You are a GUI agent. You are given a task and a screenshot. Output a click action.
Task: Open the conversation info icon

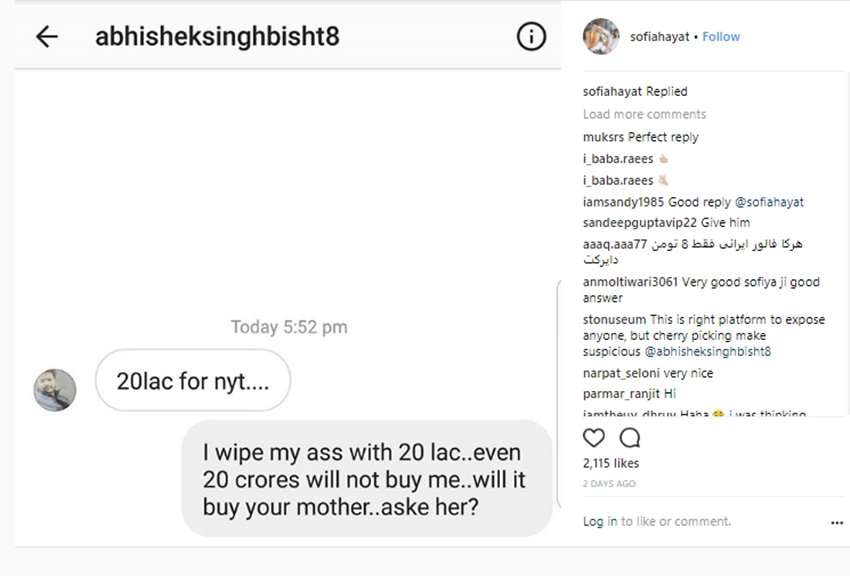pyautogui.click(x=531, y=37)
